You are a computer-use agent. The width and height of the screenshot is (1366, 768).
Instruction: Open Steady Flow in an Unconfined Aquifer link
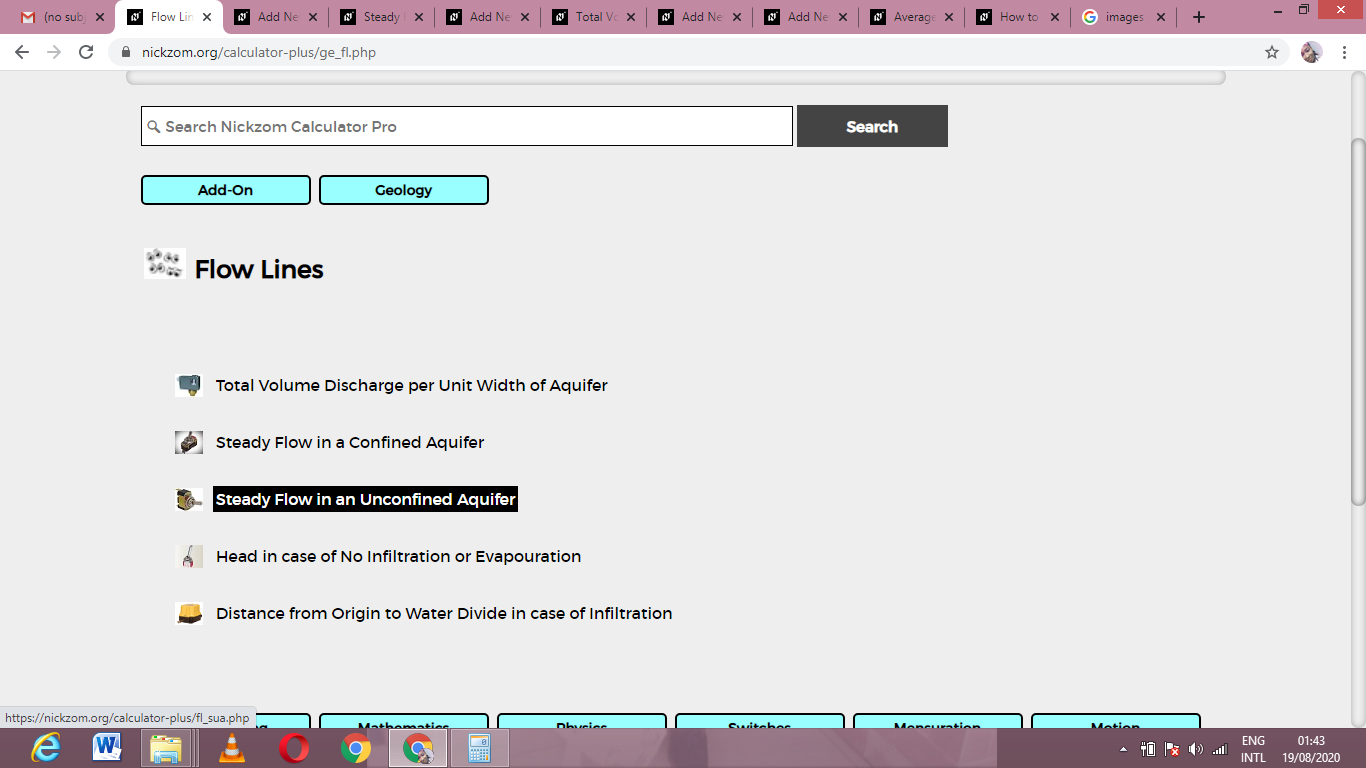click(365, 499)
